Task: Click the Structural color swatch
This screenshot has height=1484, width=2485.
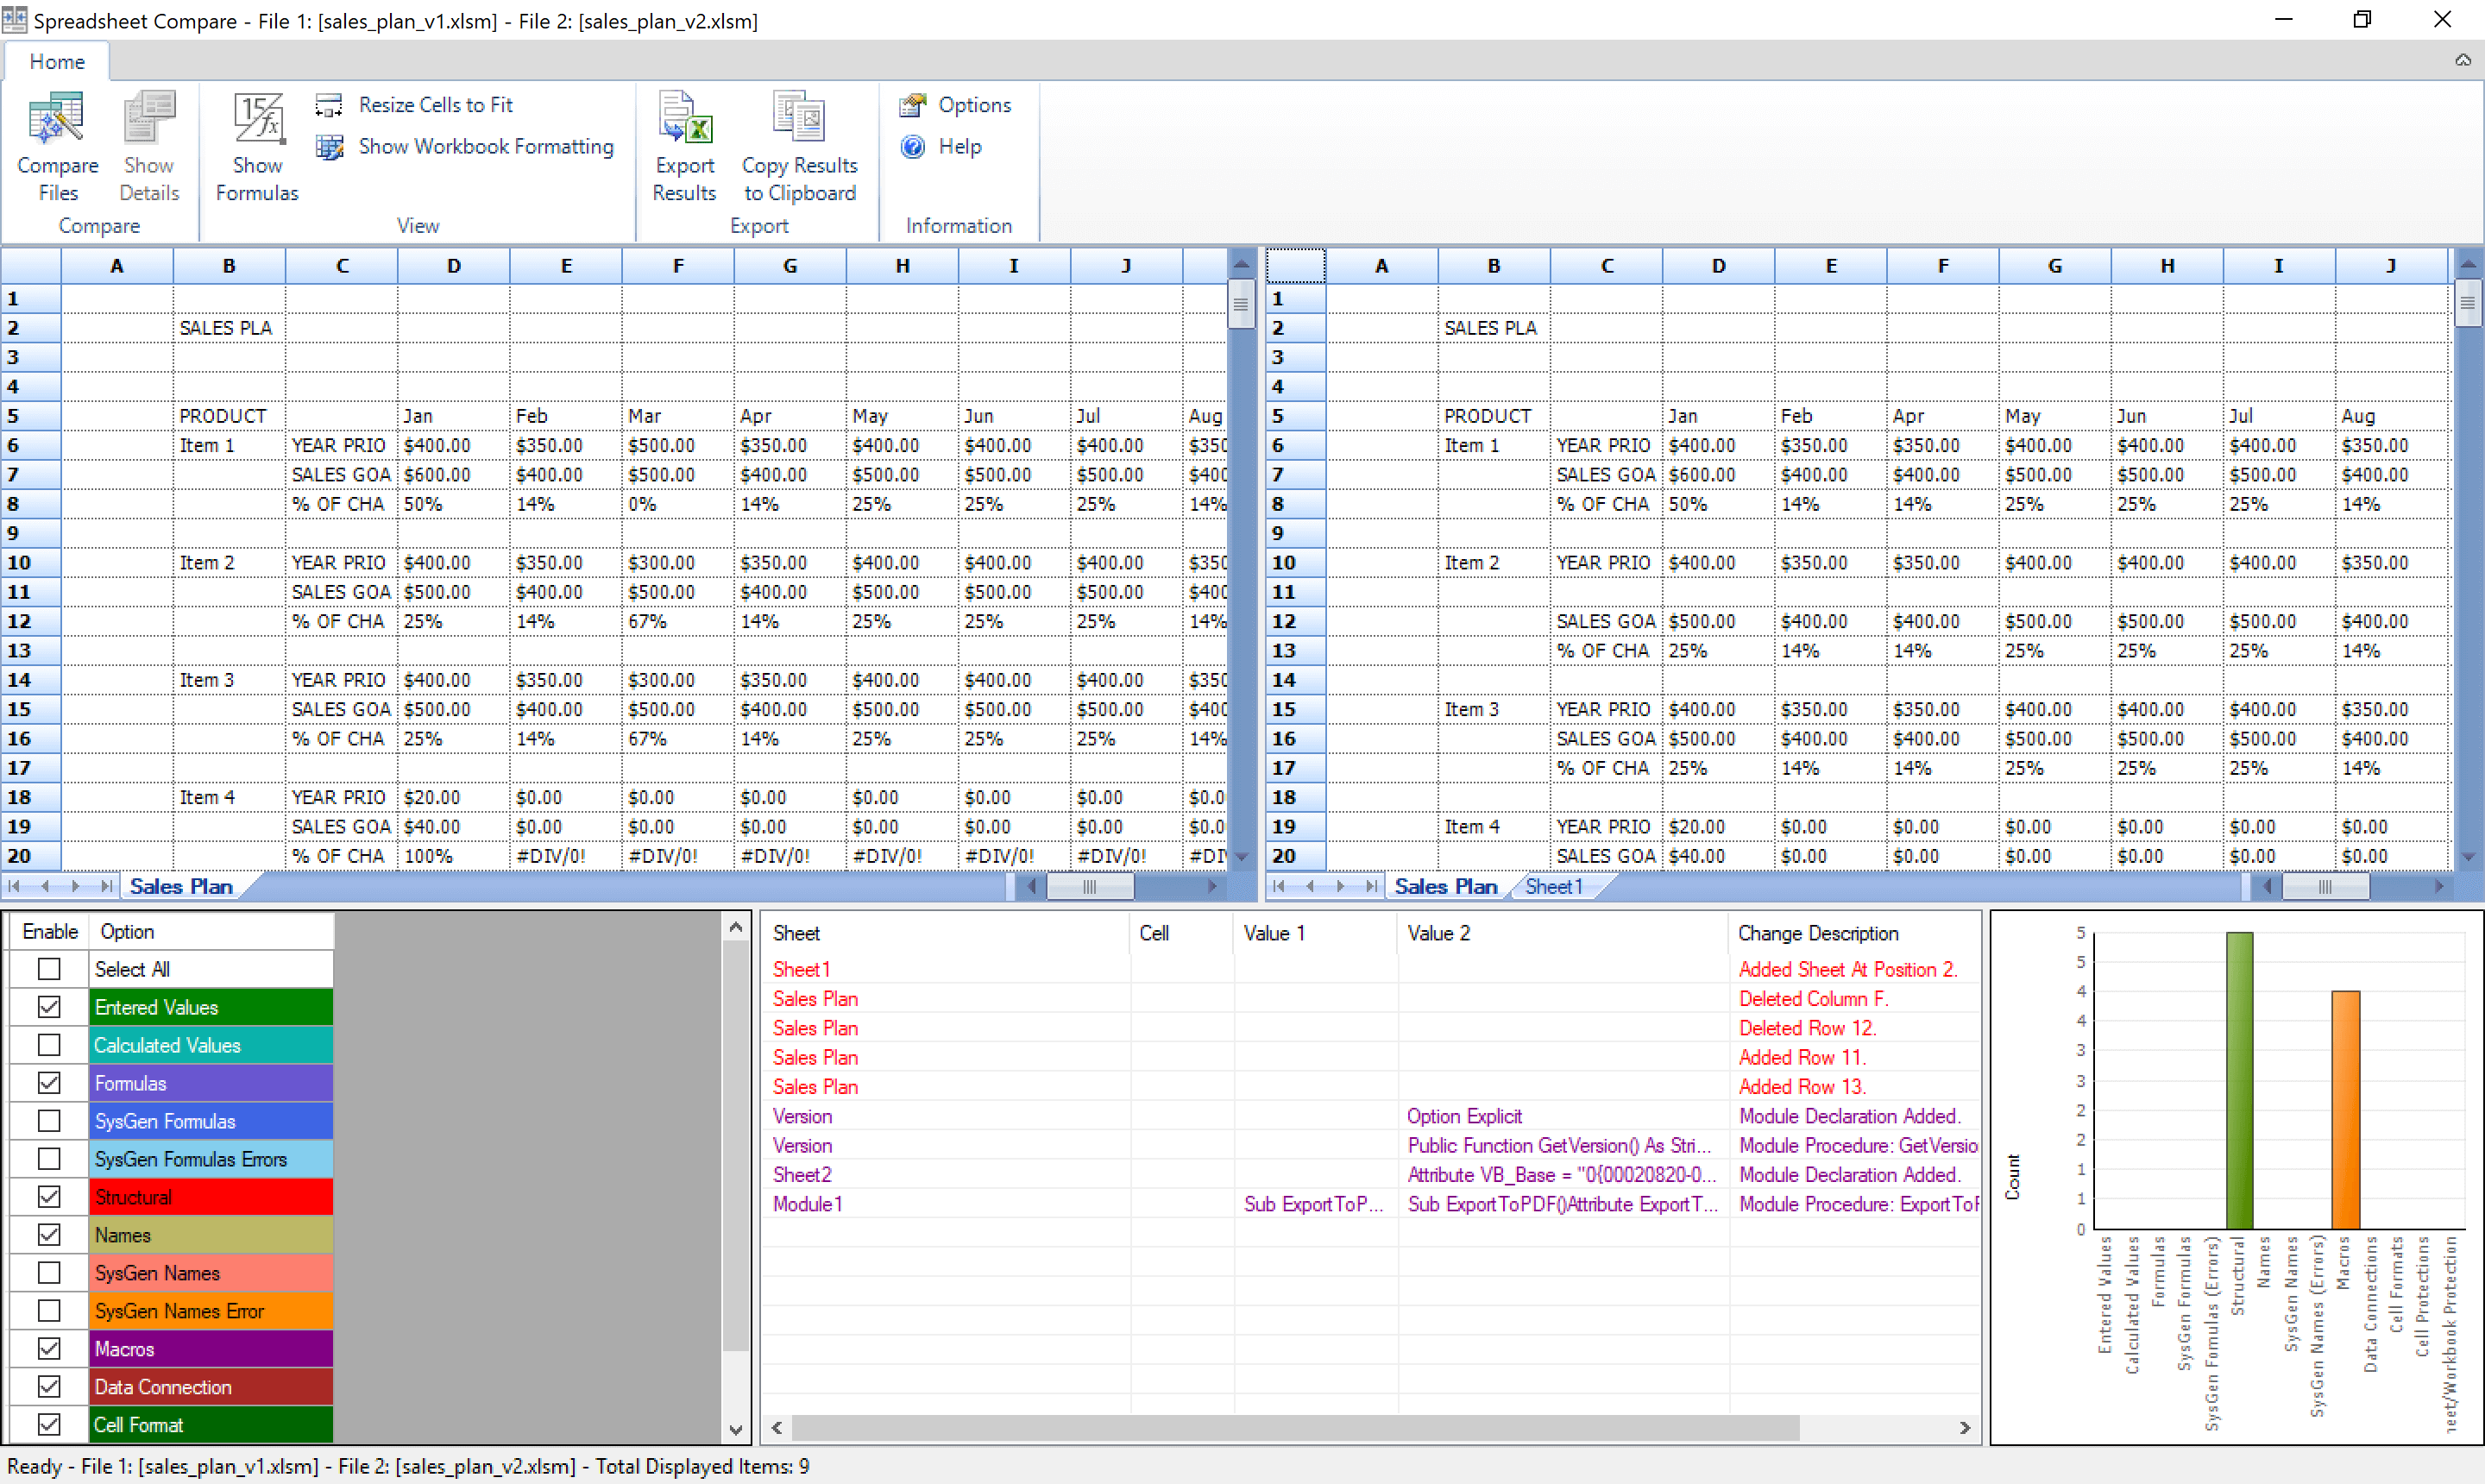Action: tap(210, 1196)
